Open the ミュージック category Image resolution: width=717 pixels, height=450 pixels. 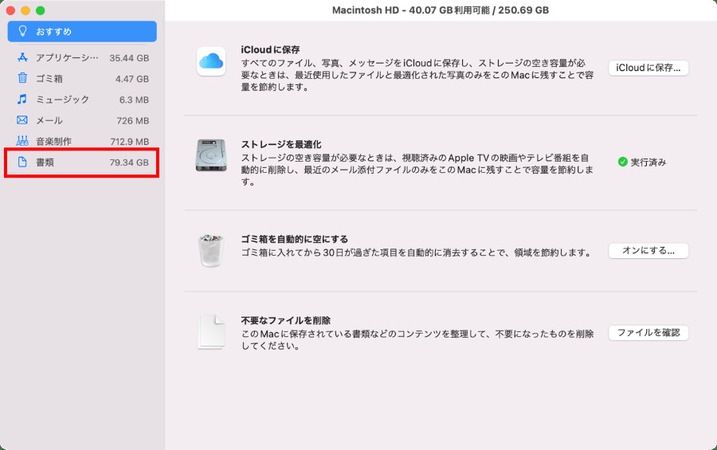point(82,99)
